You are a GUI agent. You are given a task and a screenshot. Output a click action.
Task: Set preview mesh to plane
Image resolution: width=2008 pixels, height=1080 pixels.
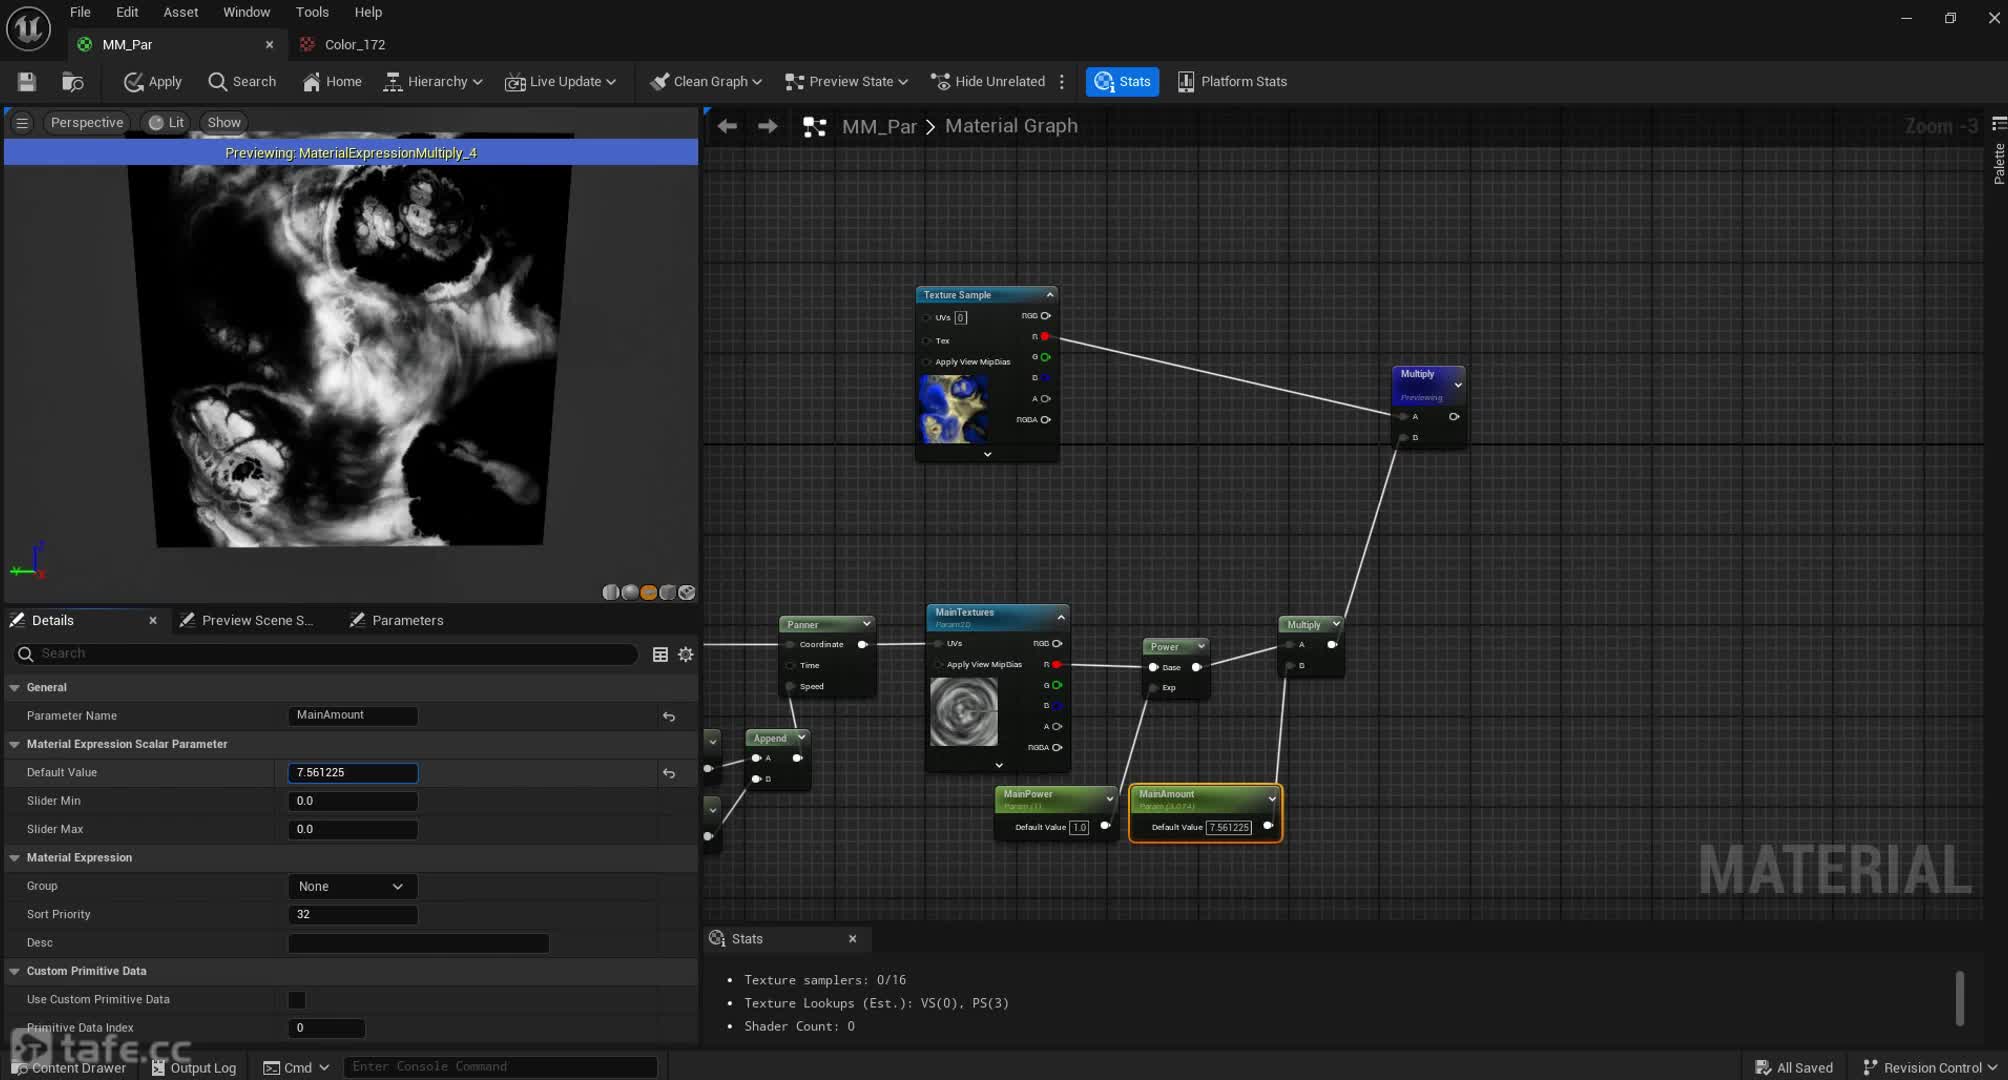point(649,592)
